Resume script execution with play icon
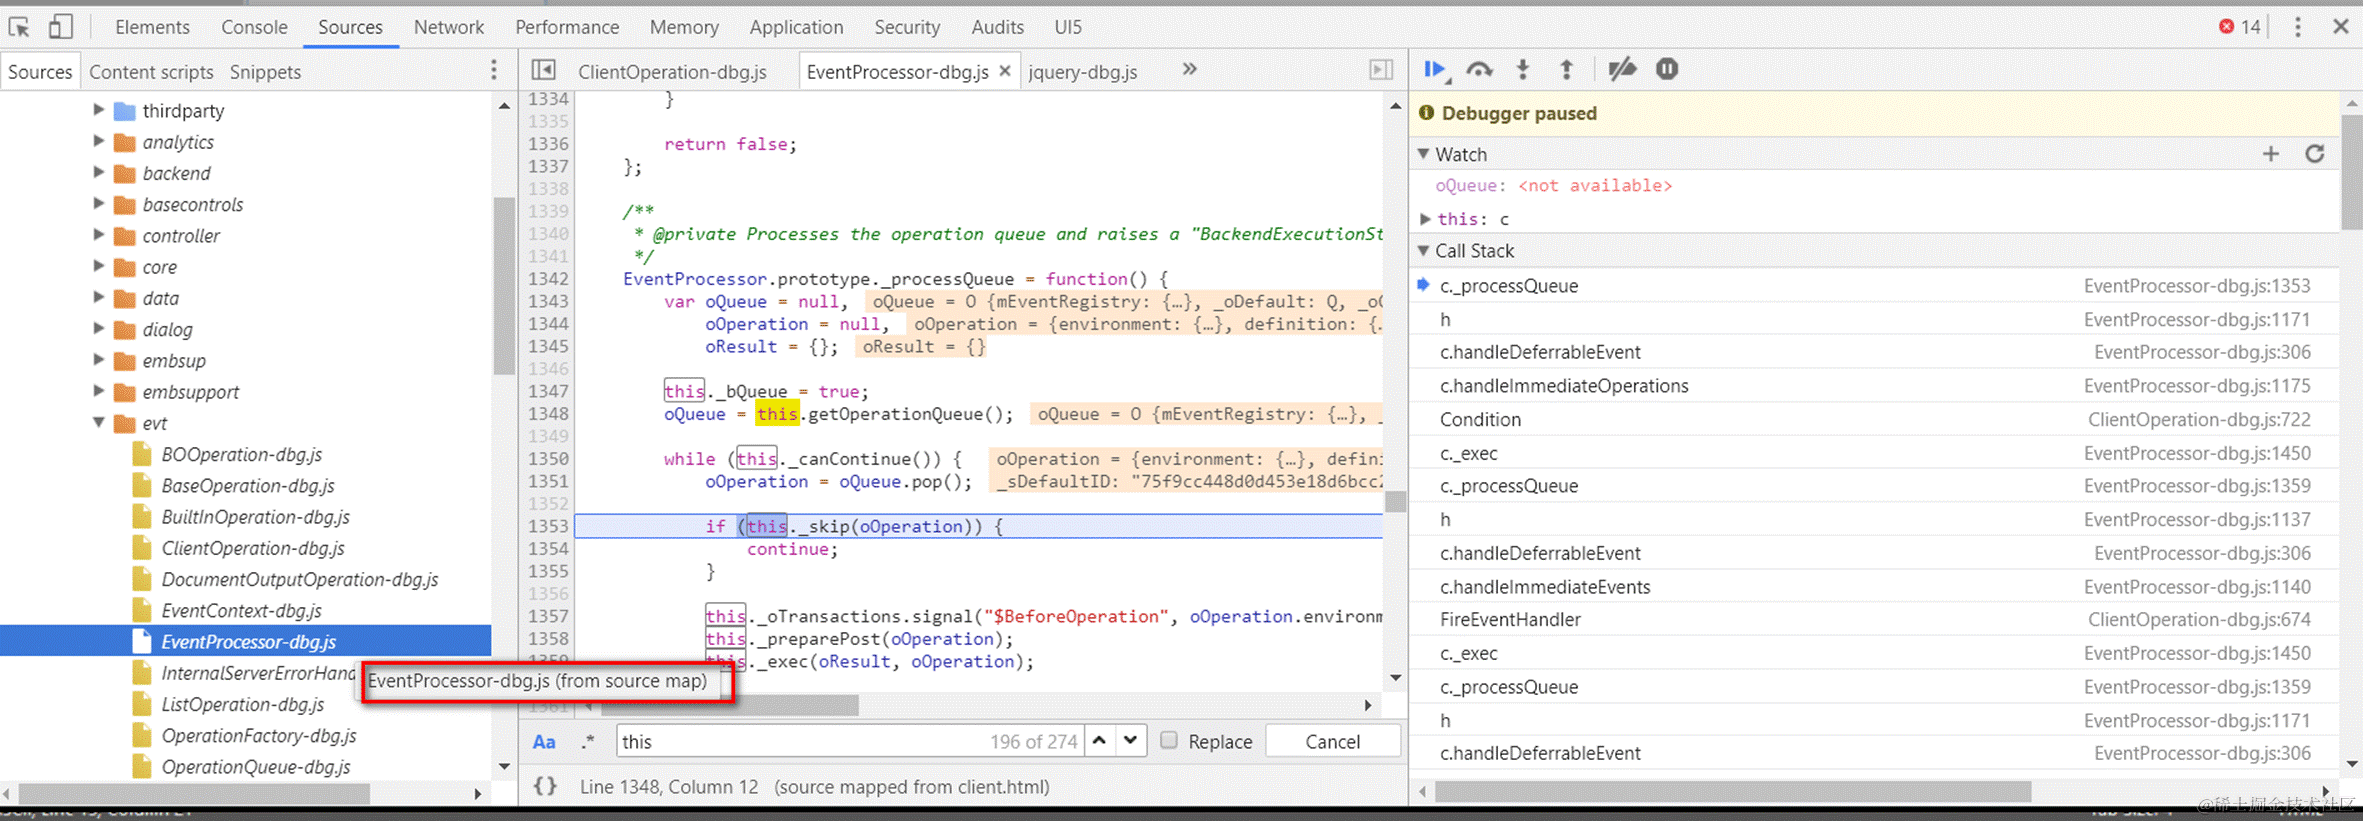This screenshot has width=2363, height=821. tap(1435, 70)
